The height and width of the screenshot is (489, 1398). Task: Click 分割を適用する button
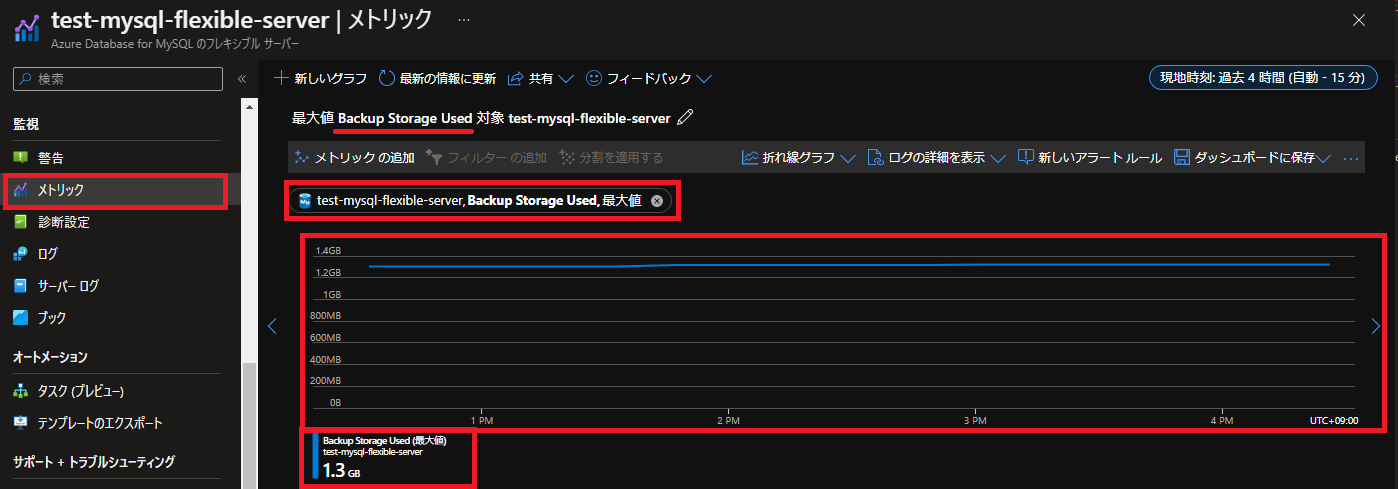(x=611, y=158)
